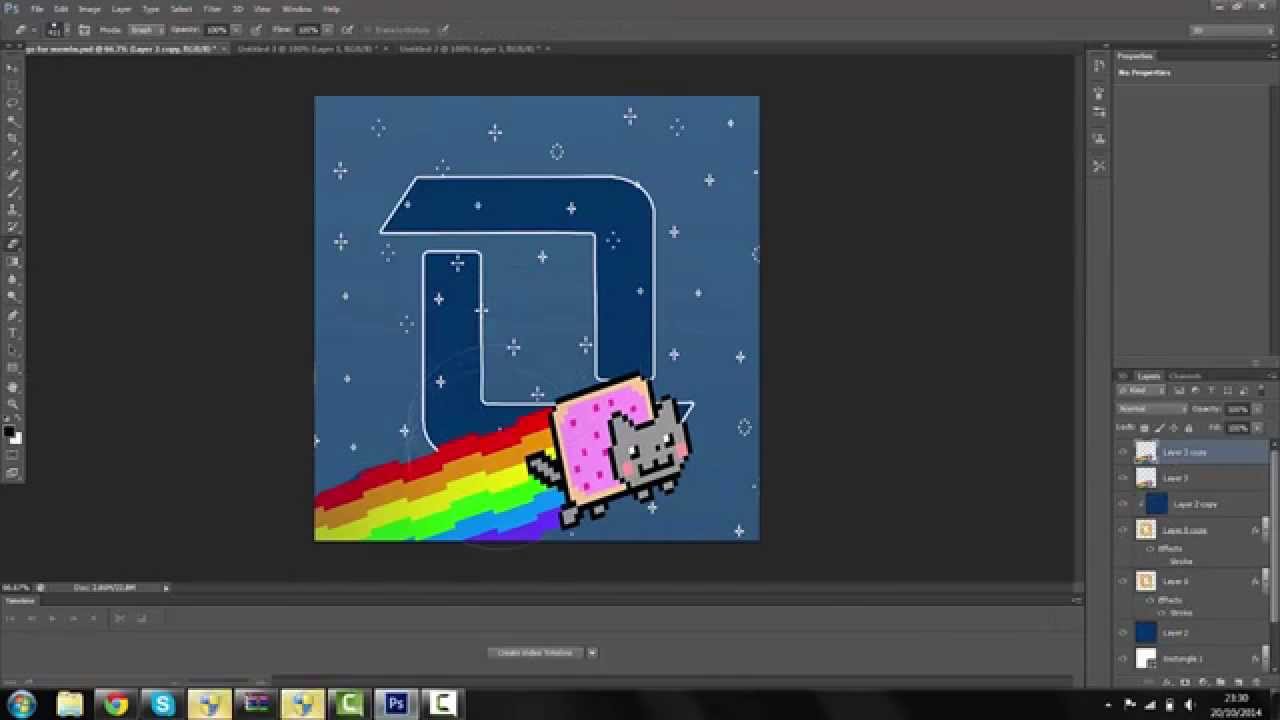Select the Clone Stamp tool

pyautogui.click(x=13, y=209)
